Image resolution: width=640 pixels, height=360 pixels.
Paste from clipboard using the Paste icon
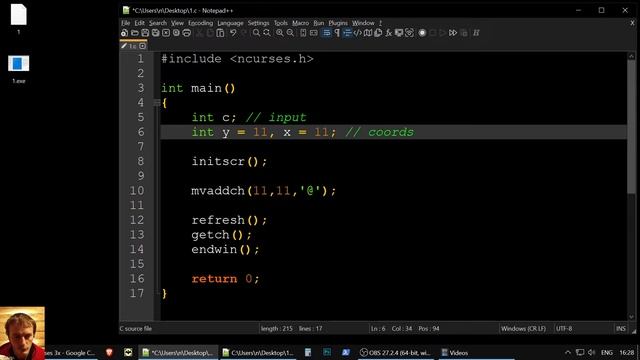pos(220,33)
